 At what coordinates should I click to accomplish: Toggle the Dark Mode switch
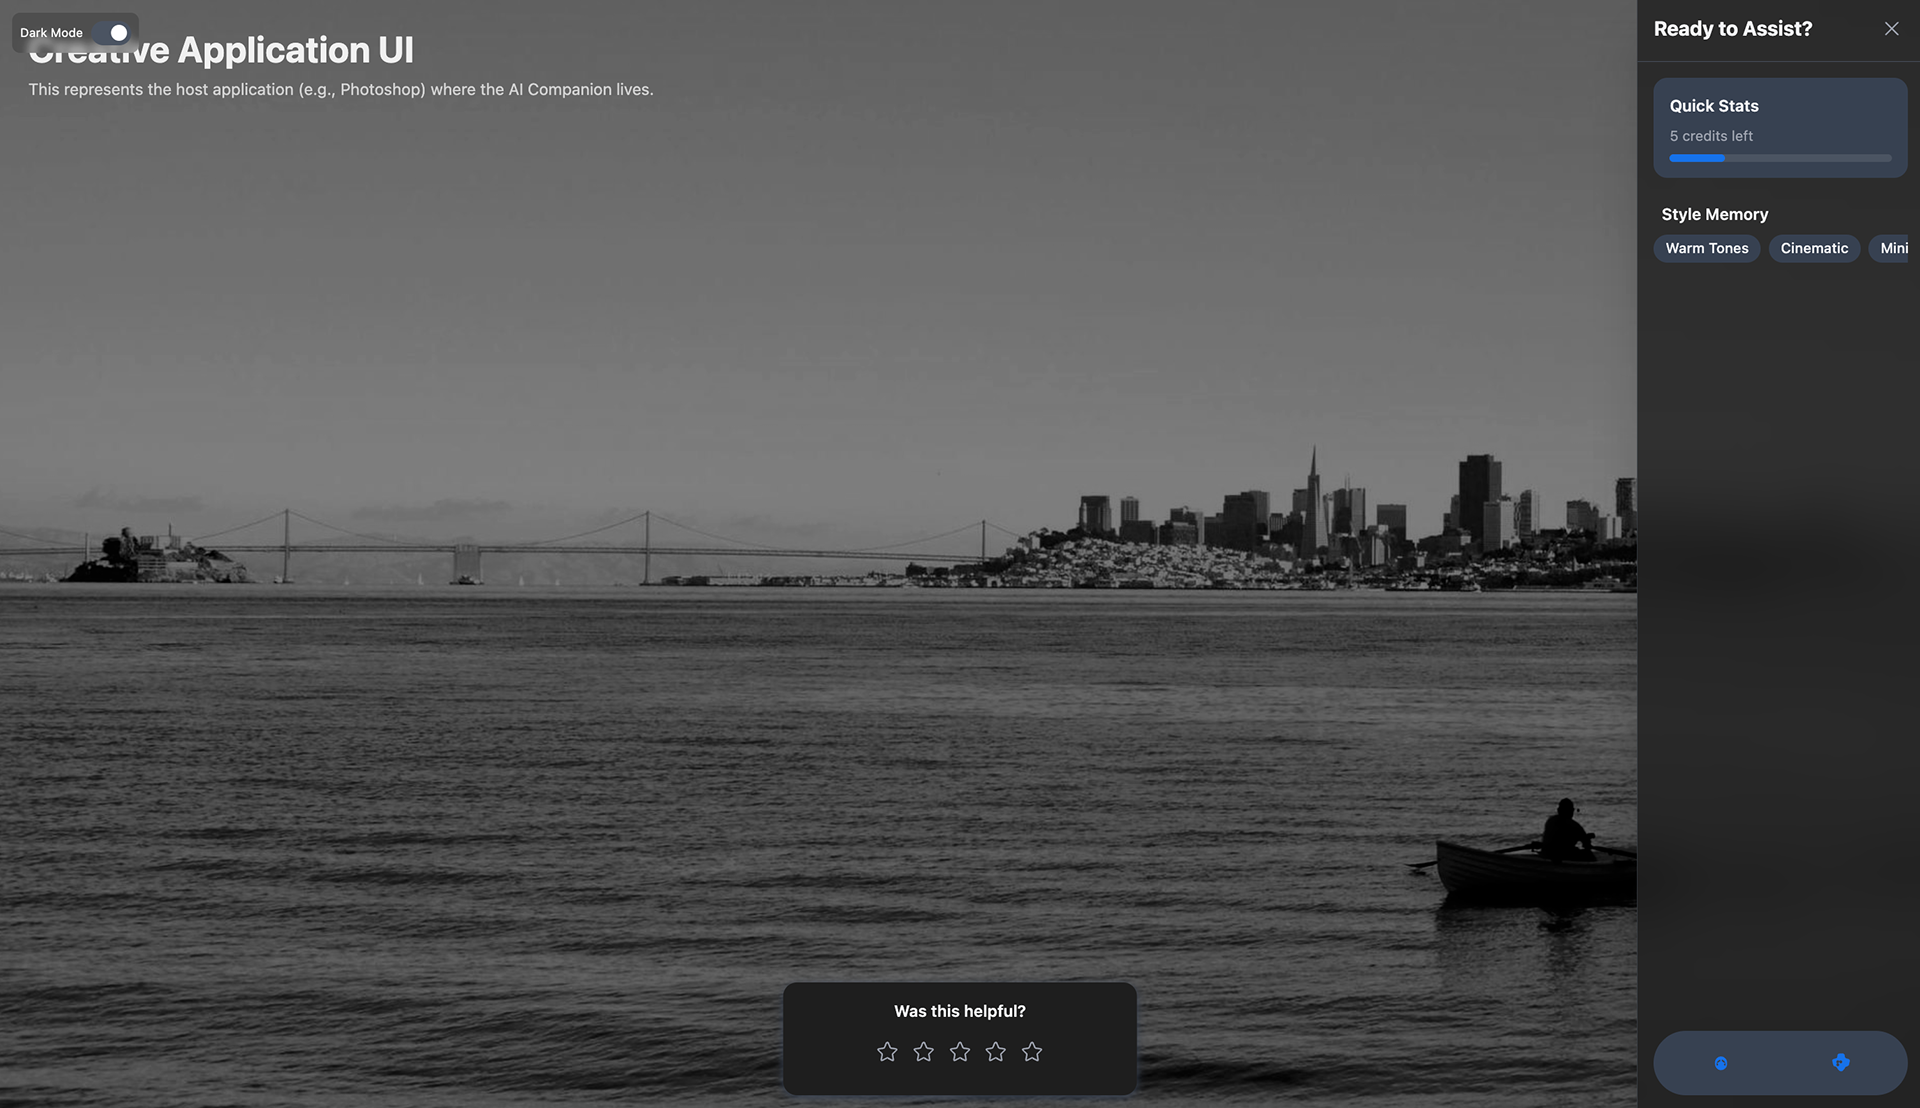tap(112, 33)
